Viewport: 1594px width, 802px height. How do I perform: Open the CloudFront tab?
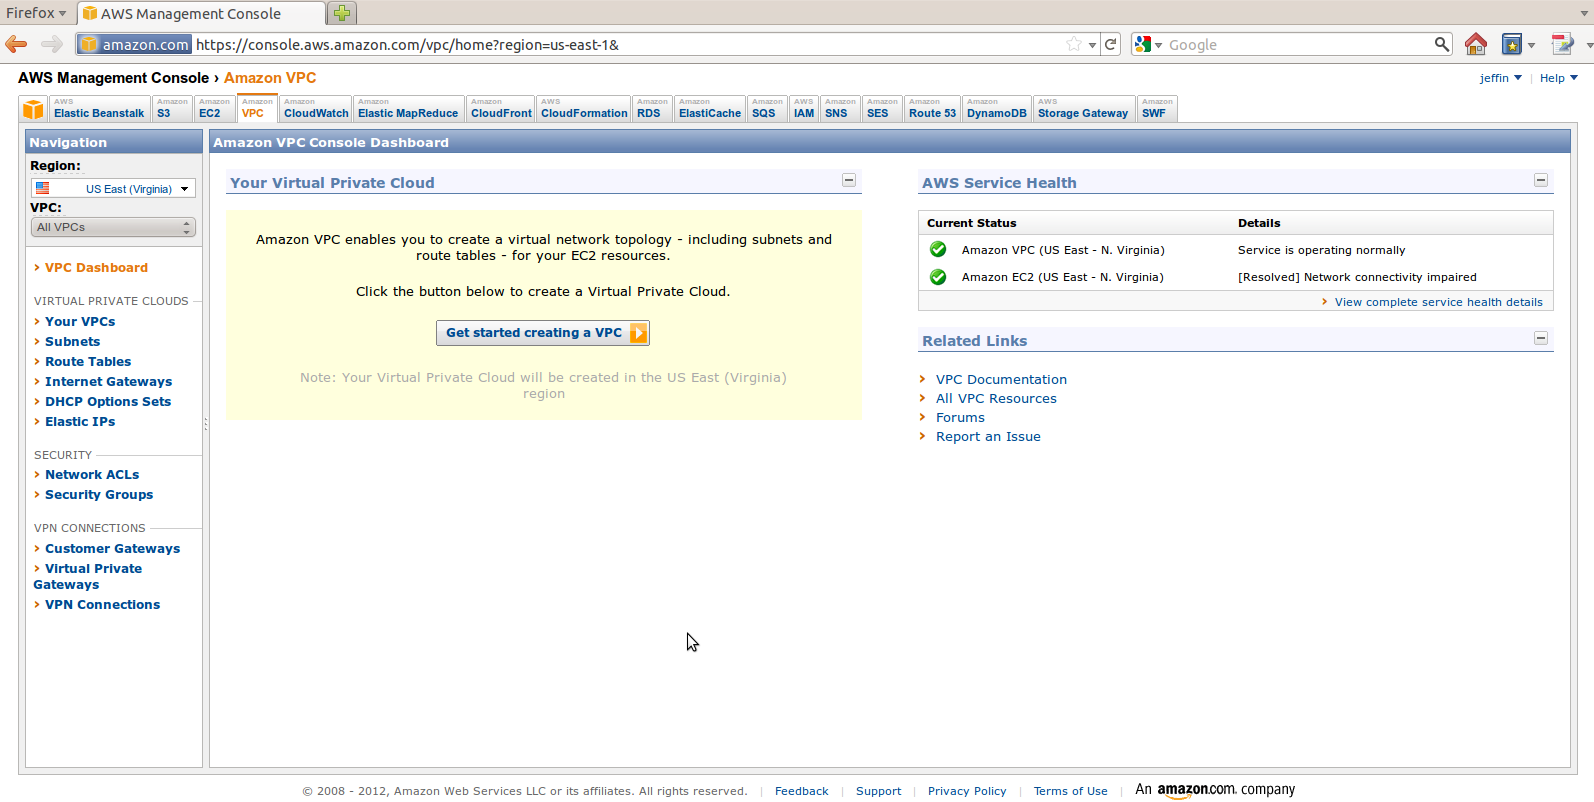click(x=501, y=109)
